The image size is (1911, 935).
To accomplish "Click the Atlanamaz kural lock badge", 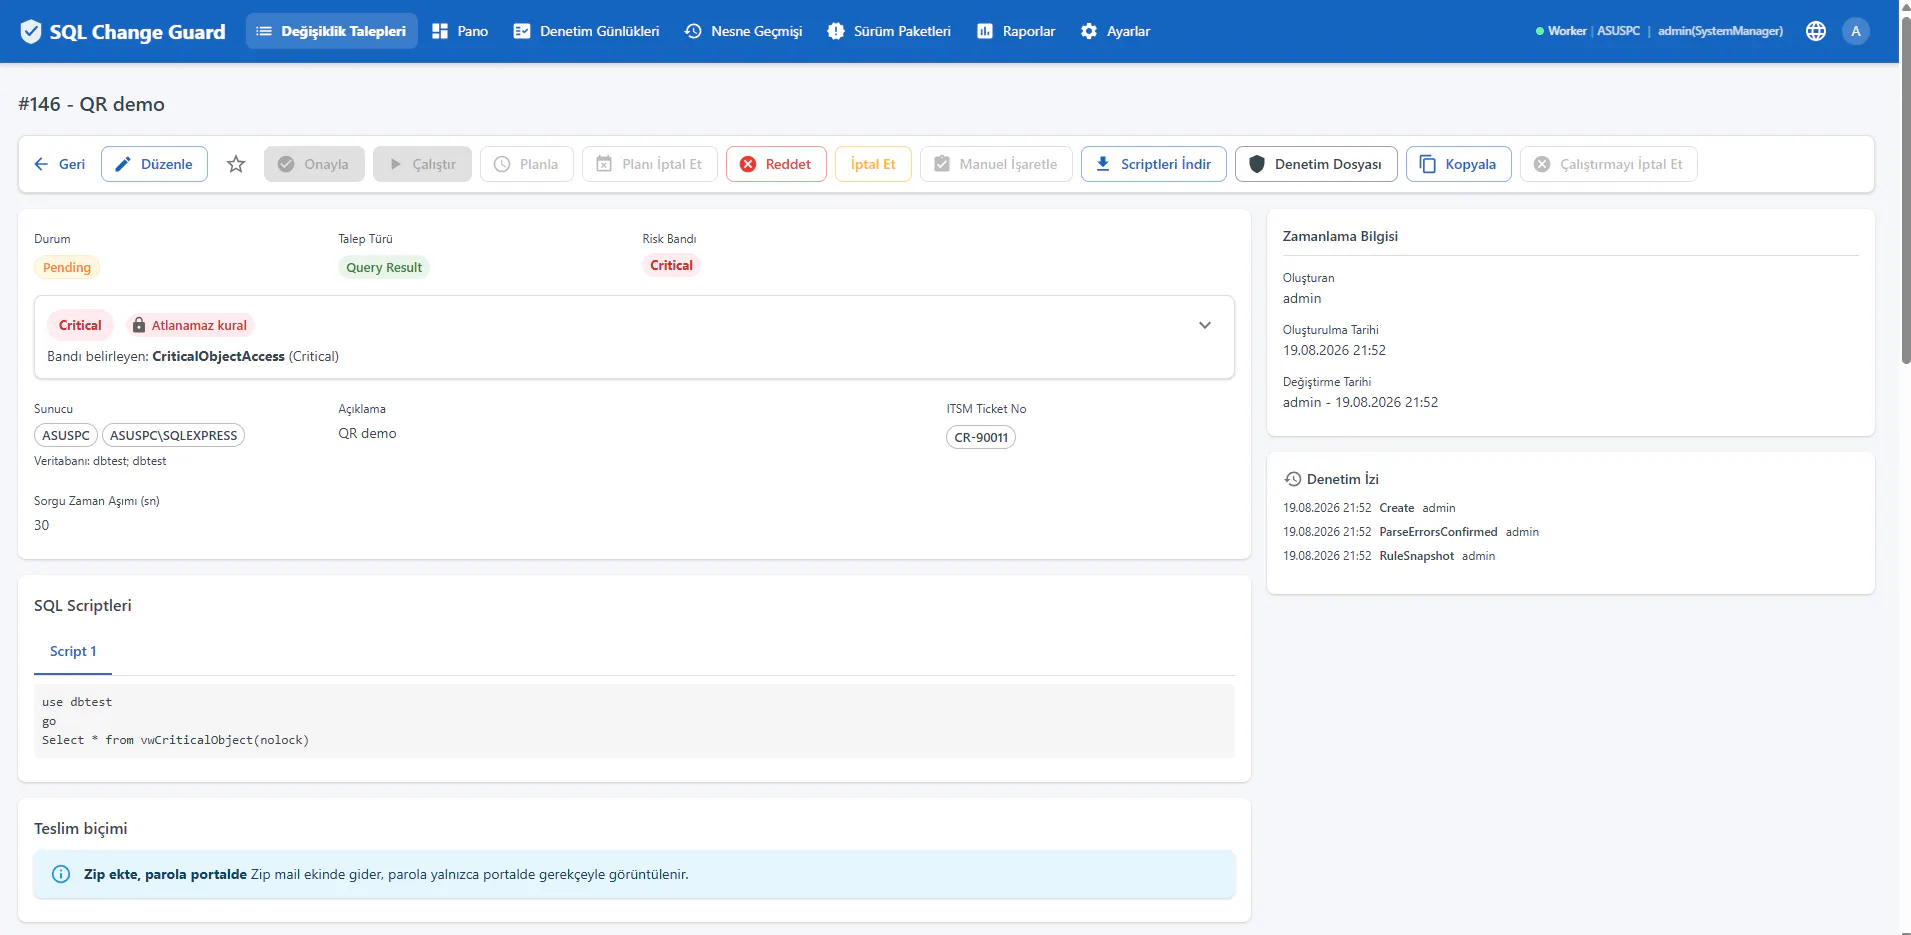I will pyautogui.click(x=190, y=325).
